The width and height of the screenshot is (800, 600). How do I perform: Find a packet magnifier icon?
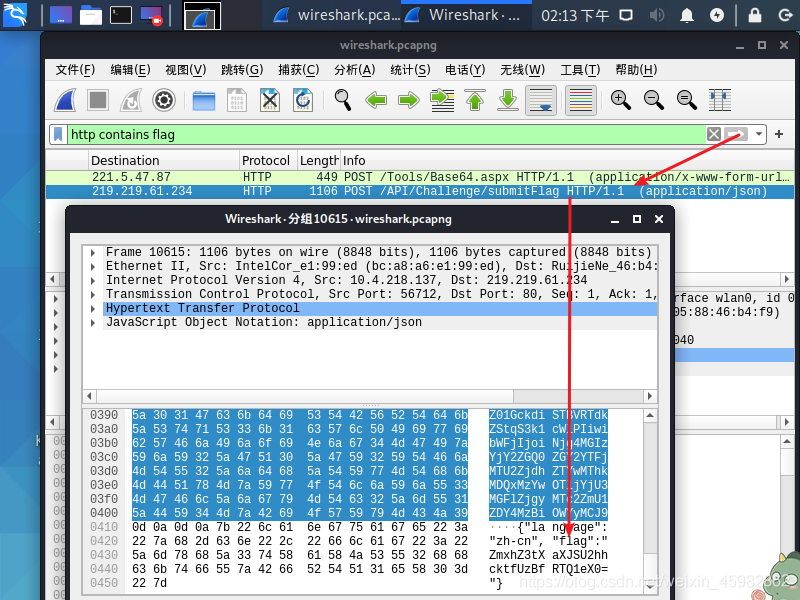pos(343,100)
